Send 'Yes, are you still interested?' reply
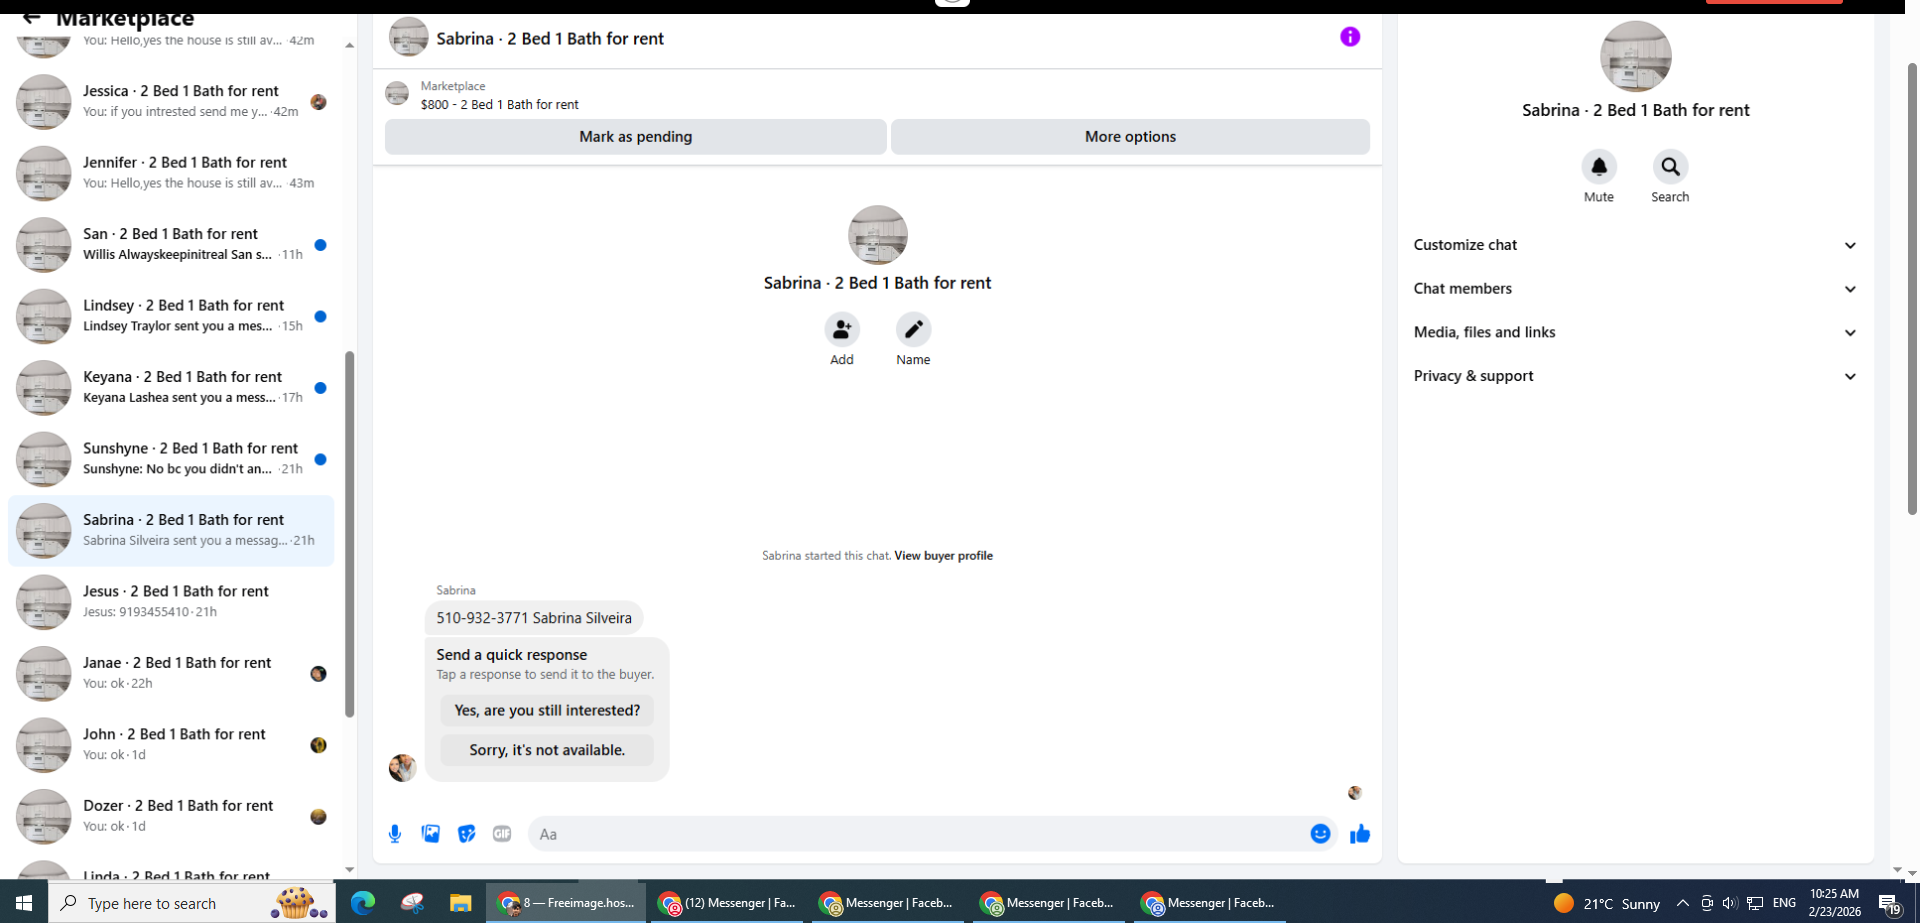 pos(547,711)
